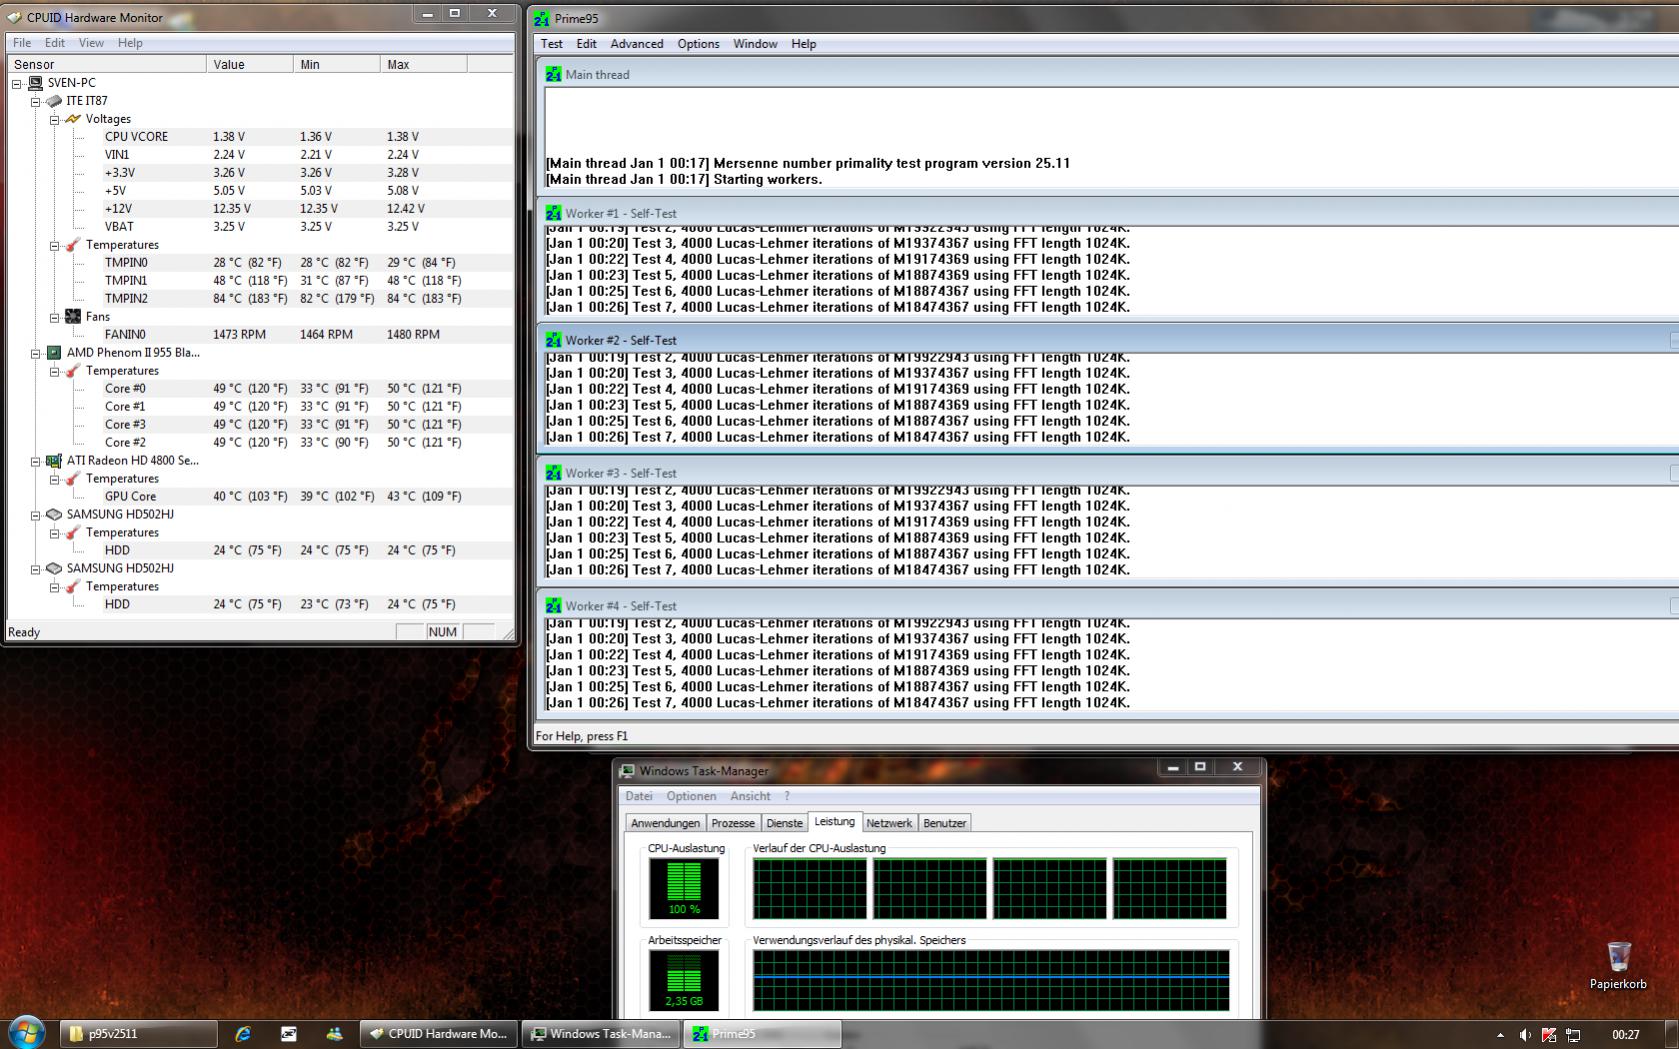Switch to the Dienste tab
1679x1049 pixels.
coord(784,823)
